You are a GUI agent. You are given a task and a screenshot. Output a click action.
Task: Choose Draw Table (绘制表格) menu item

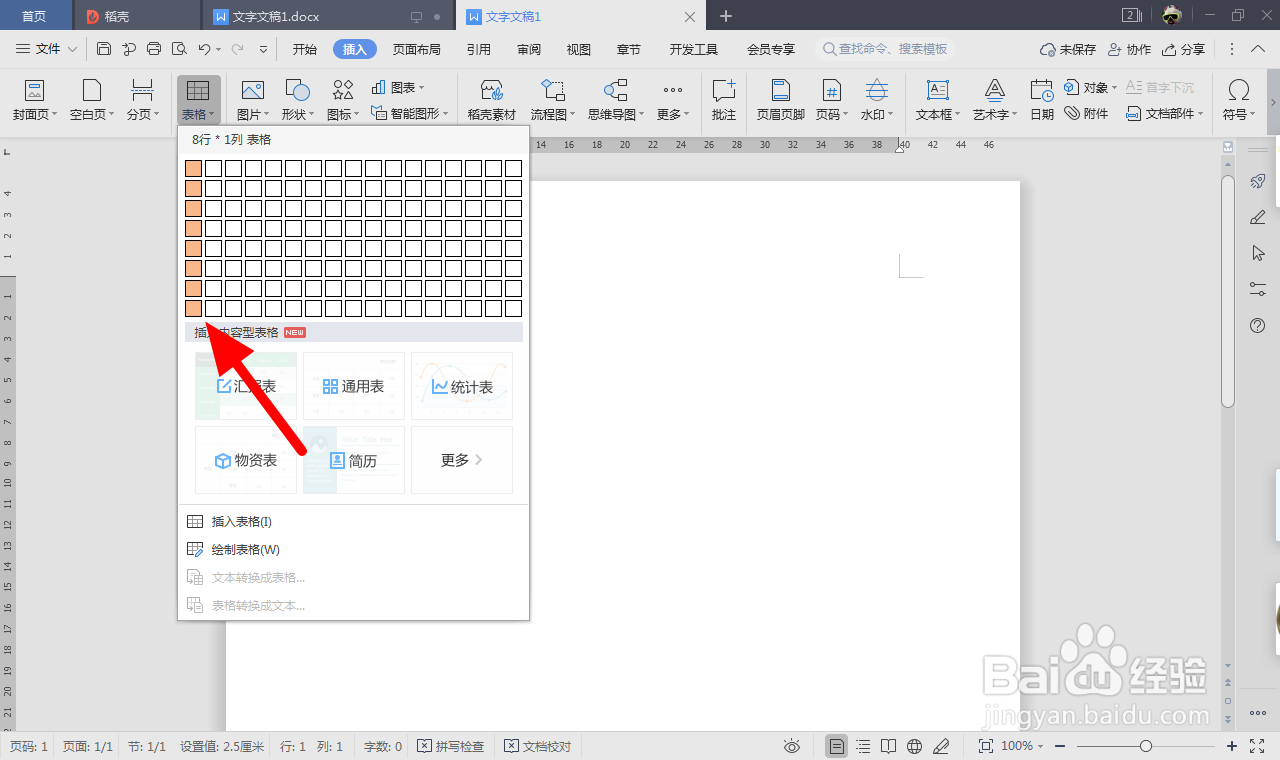click(354, 550)
